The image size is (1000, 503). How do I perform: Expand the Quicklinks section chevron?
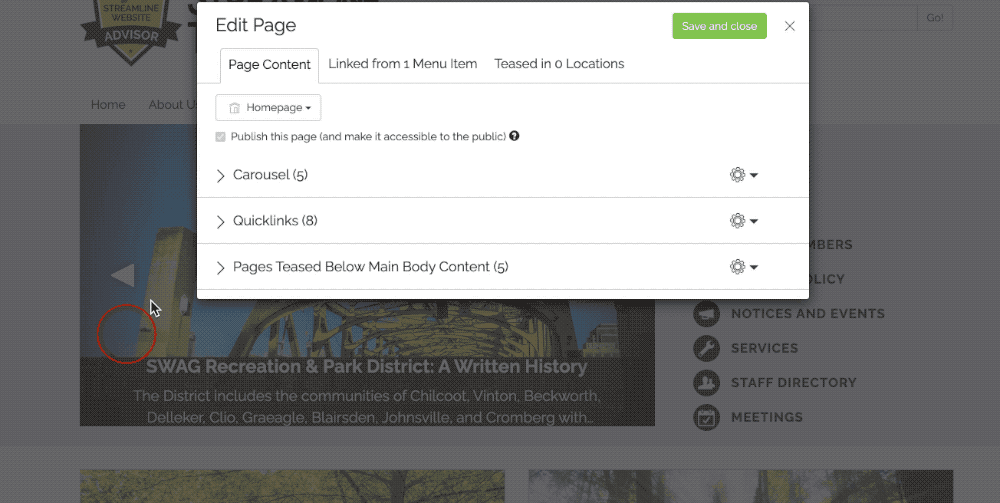click(x=221, y=222)
